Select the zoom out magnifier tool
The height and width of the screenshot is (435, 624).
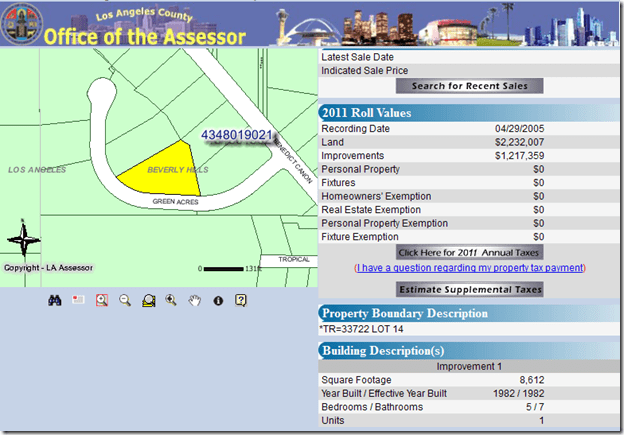pyautogui.click(x=125, y=300)
